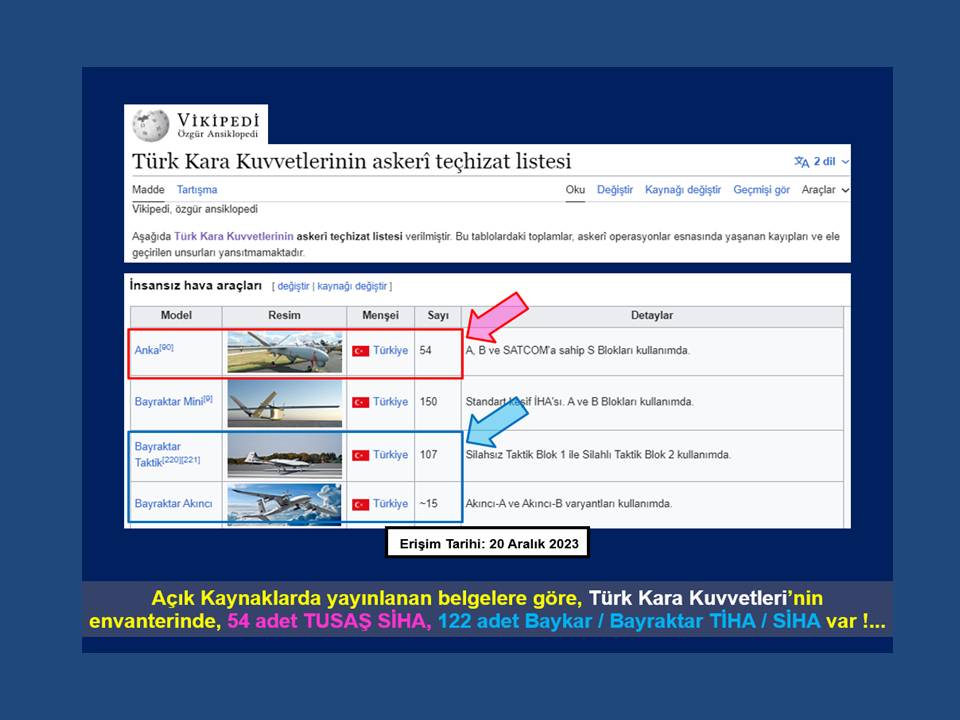Image resolution: width=960 pixels, height=720 pixels.
Task: Click the Turkish flag icon in Bayraktar Mini row
Action: point(361,402)
